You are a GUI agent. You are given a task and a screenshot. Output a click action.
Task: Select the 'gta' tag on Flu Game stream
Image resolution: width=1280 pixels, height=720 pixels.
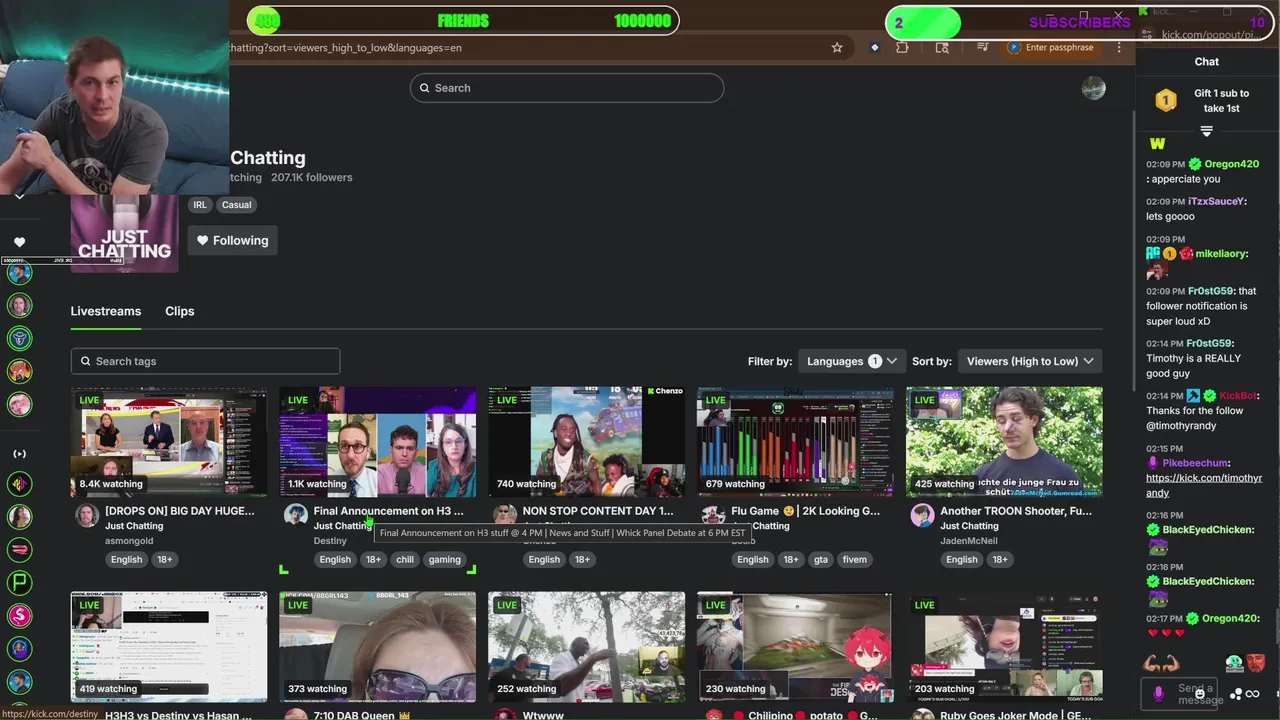click(x=821, y=560)
